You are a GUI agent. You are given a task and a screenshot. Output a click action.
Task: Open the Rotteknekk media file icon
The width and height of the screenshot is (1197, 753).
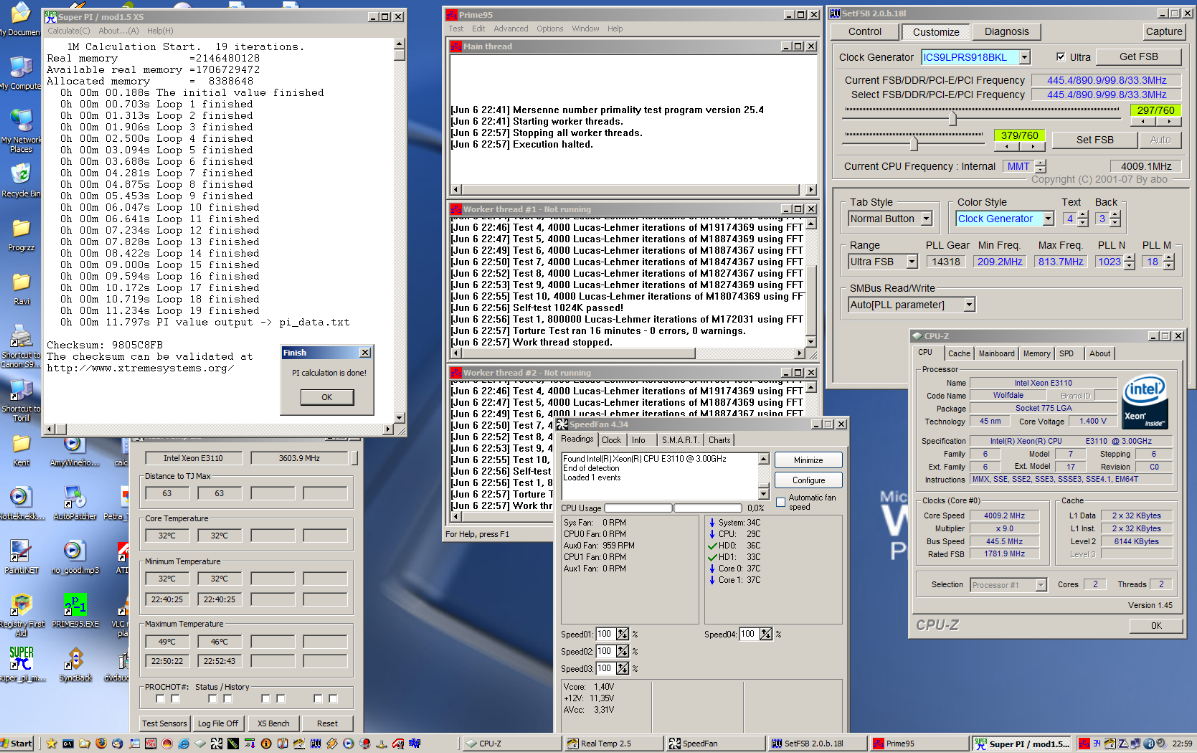pyautogui.click(x=21, y=499)
